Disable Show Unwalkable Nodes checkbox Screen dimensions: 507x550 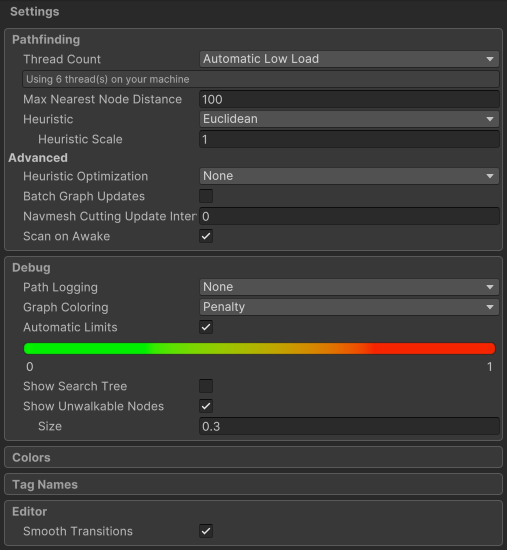206,406
